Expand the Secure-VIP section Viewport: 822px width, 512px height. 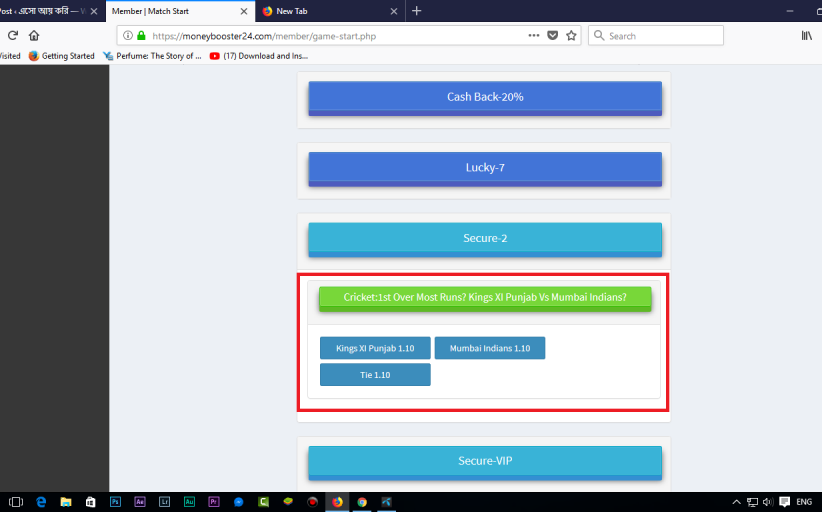485,461
